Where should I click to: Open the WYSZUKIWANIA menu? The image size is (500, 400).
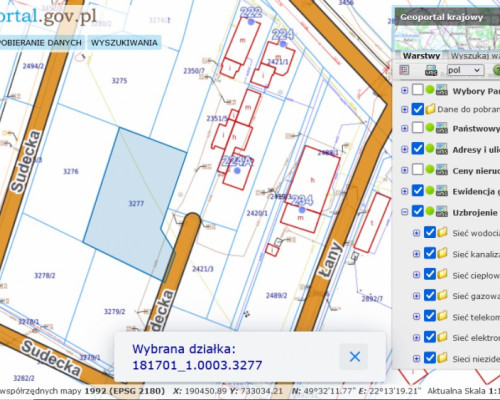click(124, 43)
